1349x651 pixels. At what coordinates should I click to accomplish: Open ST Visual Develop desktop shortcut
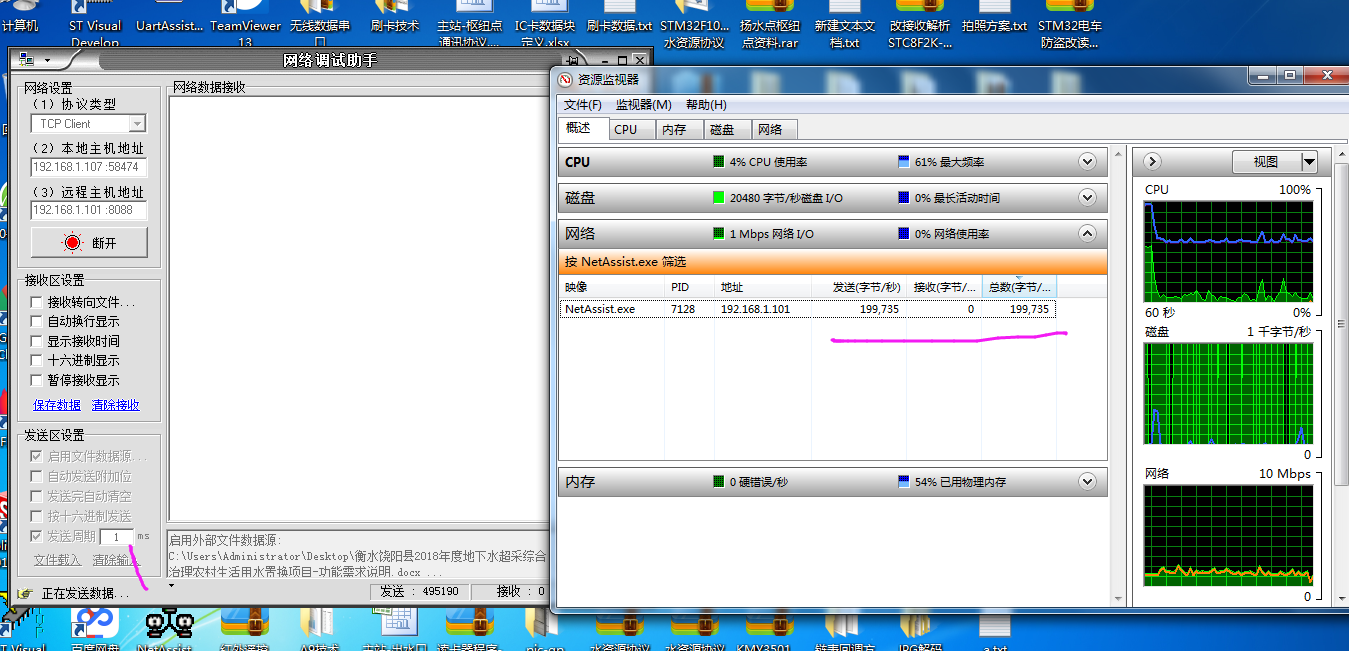[x=95, y=24]
